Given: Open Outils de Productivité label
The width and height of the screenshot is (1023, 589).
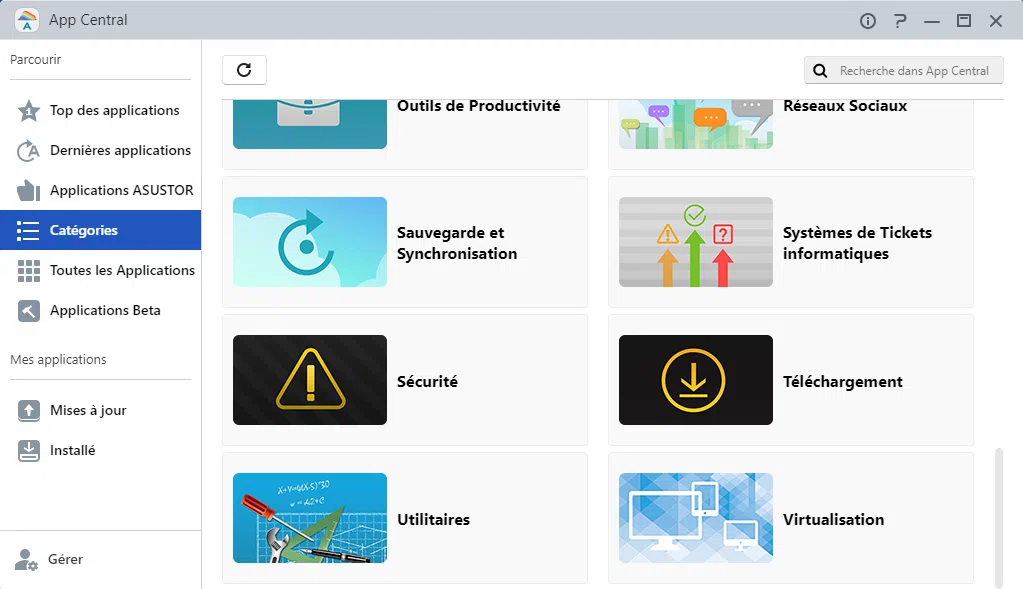Looking at the screenshot, I should coord(478,106).
